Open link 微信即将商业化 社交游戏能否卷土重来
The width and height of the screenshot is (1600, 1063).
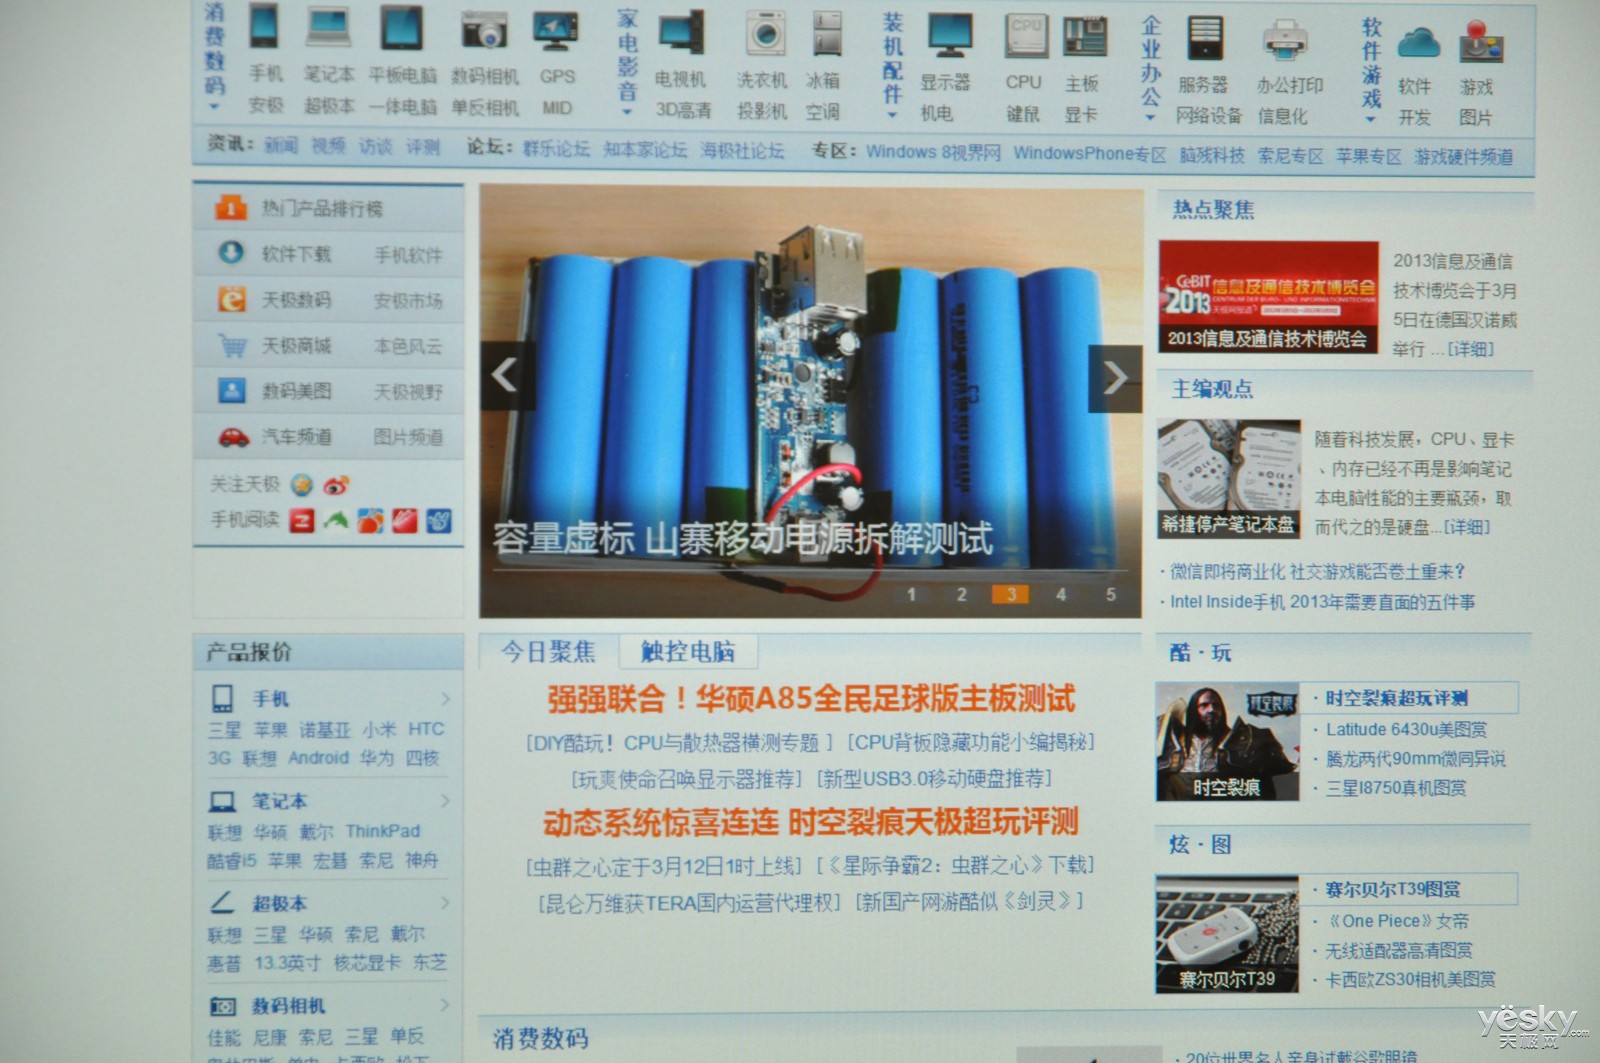click(x=1318, y=571)
